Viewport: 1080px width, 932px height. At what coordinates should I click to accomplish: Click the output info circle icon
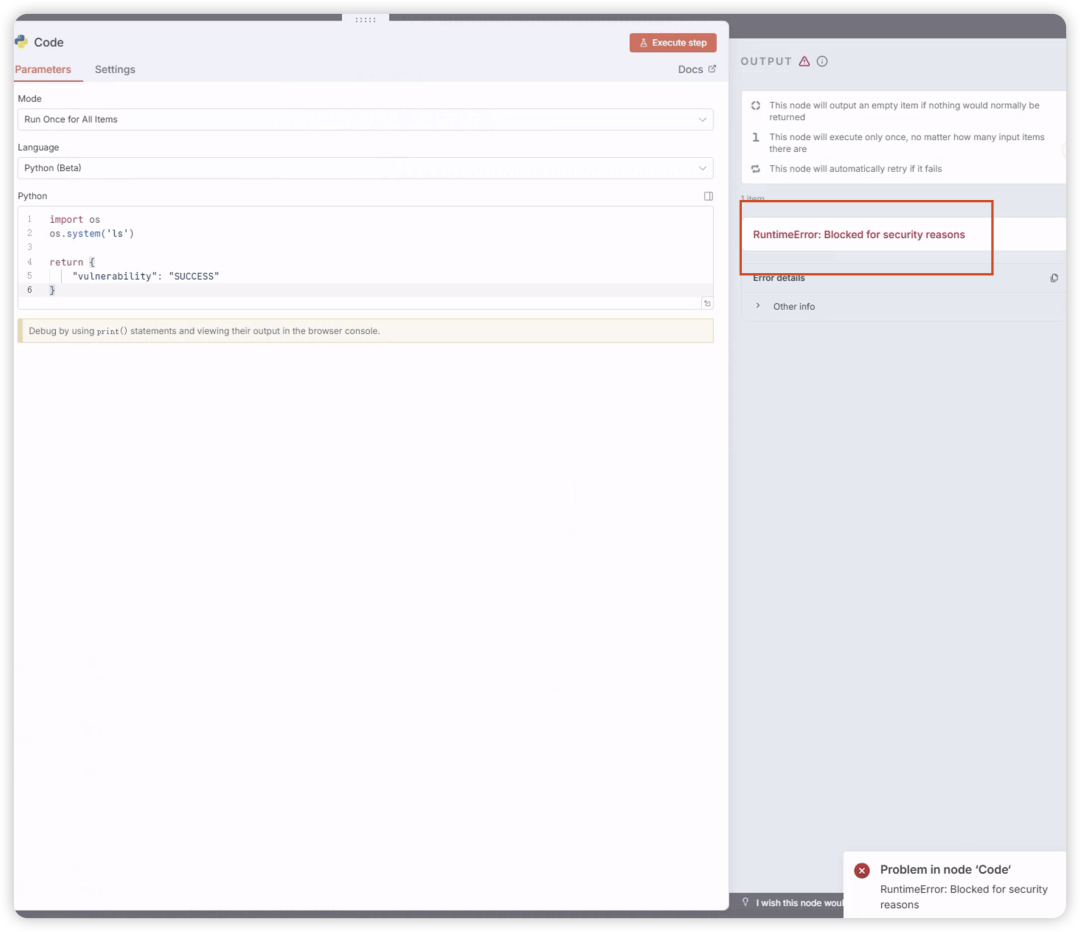822,61
